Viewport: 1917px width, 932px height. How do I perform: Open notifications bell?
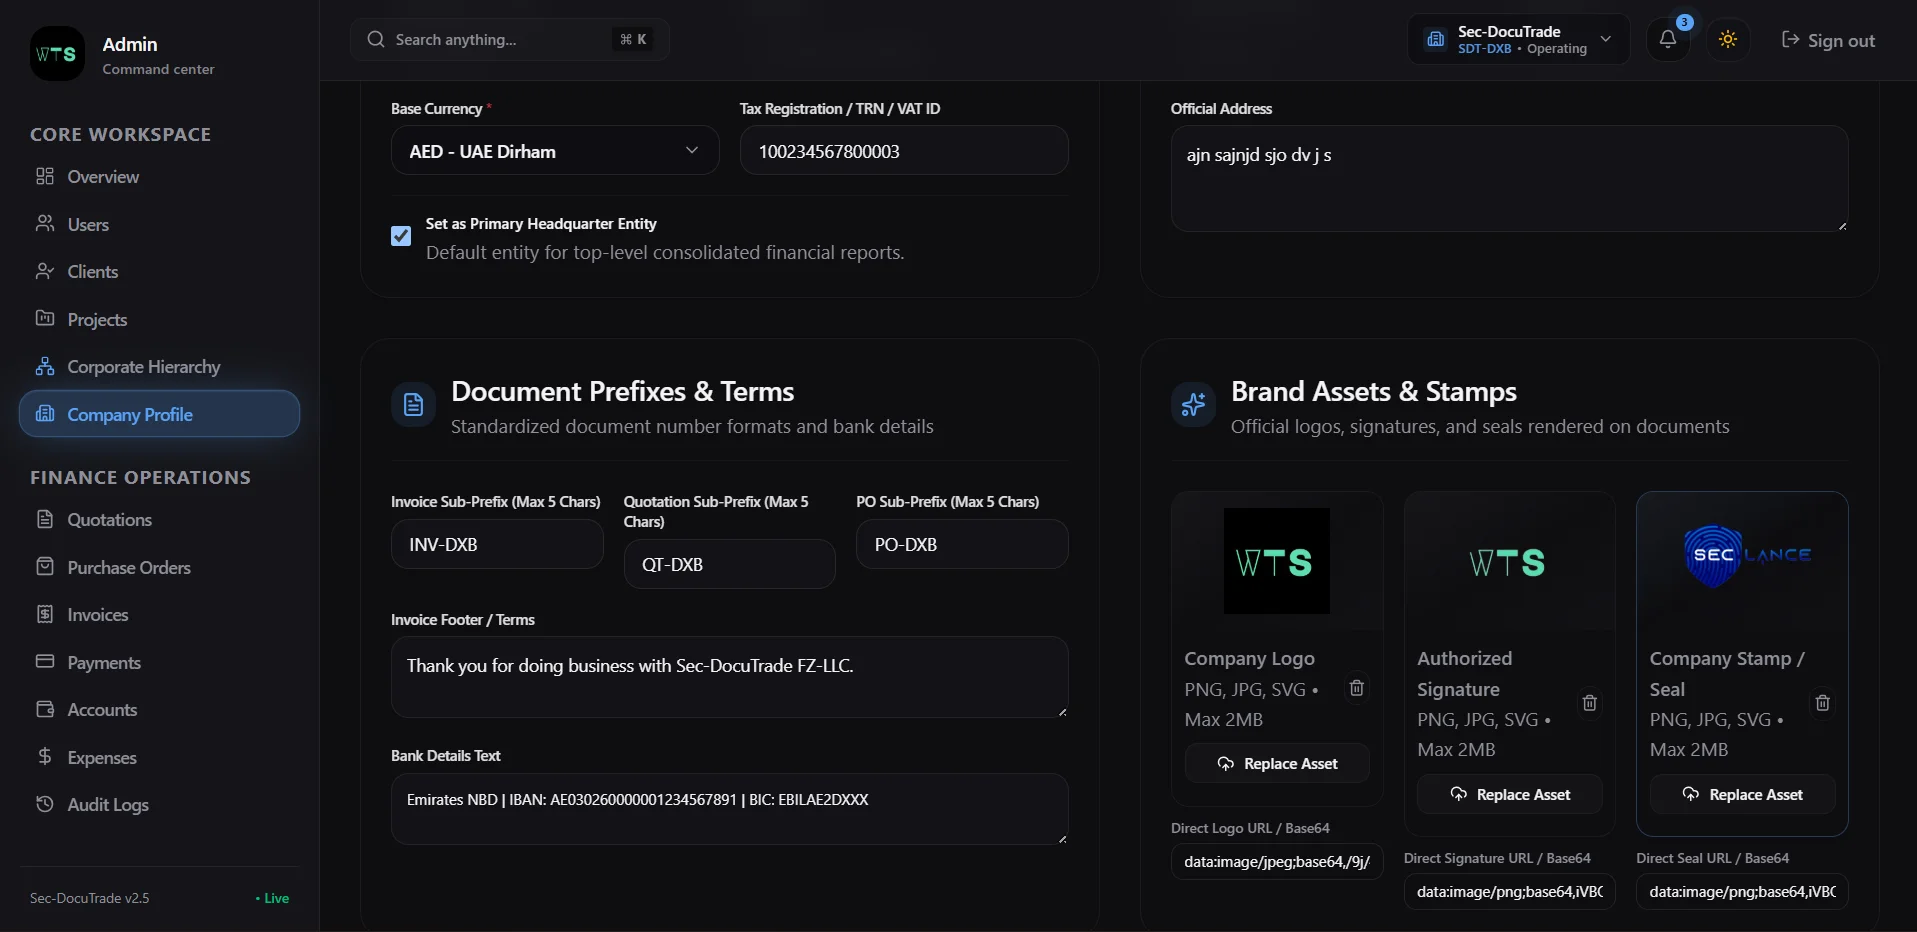pyautogui.click(x=1668, y=40)
